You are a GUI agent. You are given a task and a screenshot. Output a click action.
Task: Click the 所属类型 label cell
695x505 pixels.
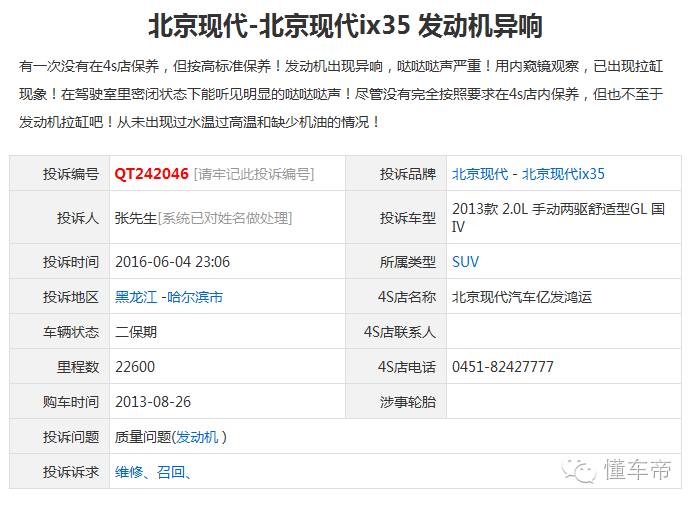[396, 262]
